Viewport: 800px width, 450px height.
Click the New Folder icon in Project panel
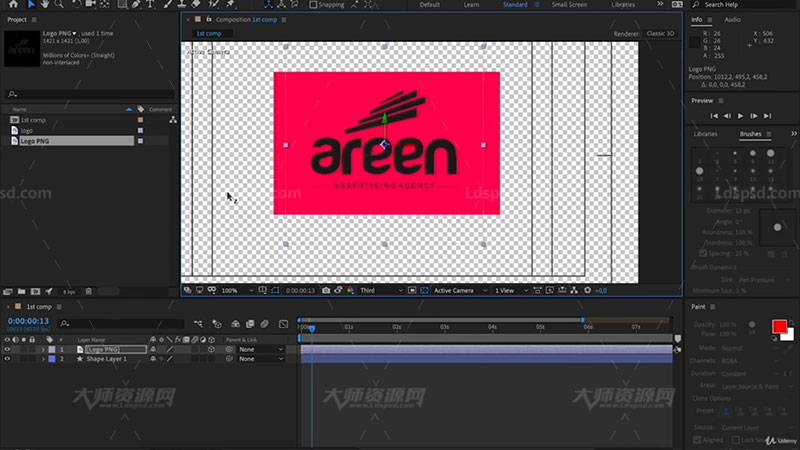click(21, 291)
